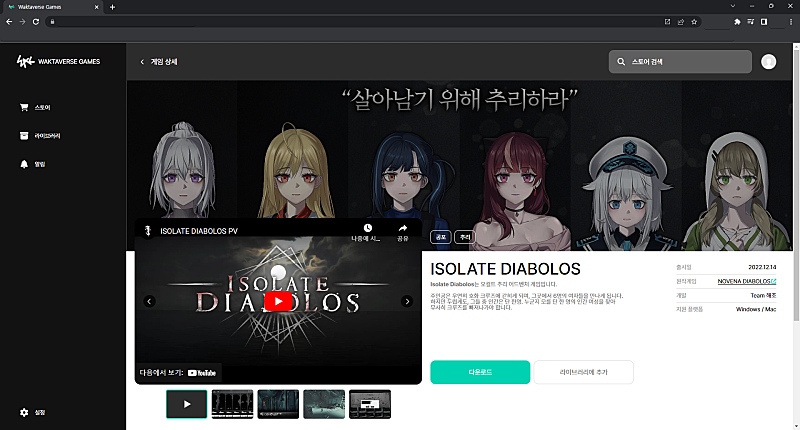Click the open-in-app icon in address bar
The image size is (800, 430).
[667, 21]
